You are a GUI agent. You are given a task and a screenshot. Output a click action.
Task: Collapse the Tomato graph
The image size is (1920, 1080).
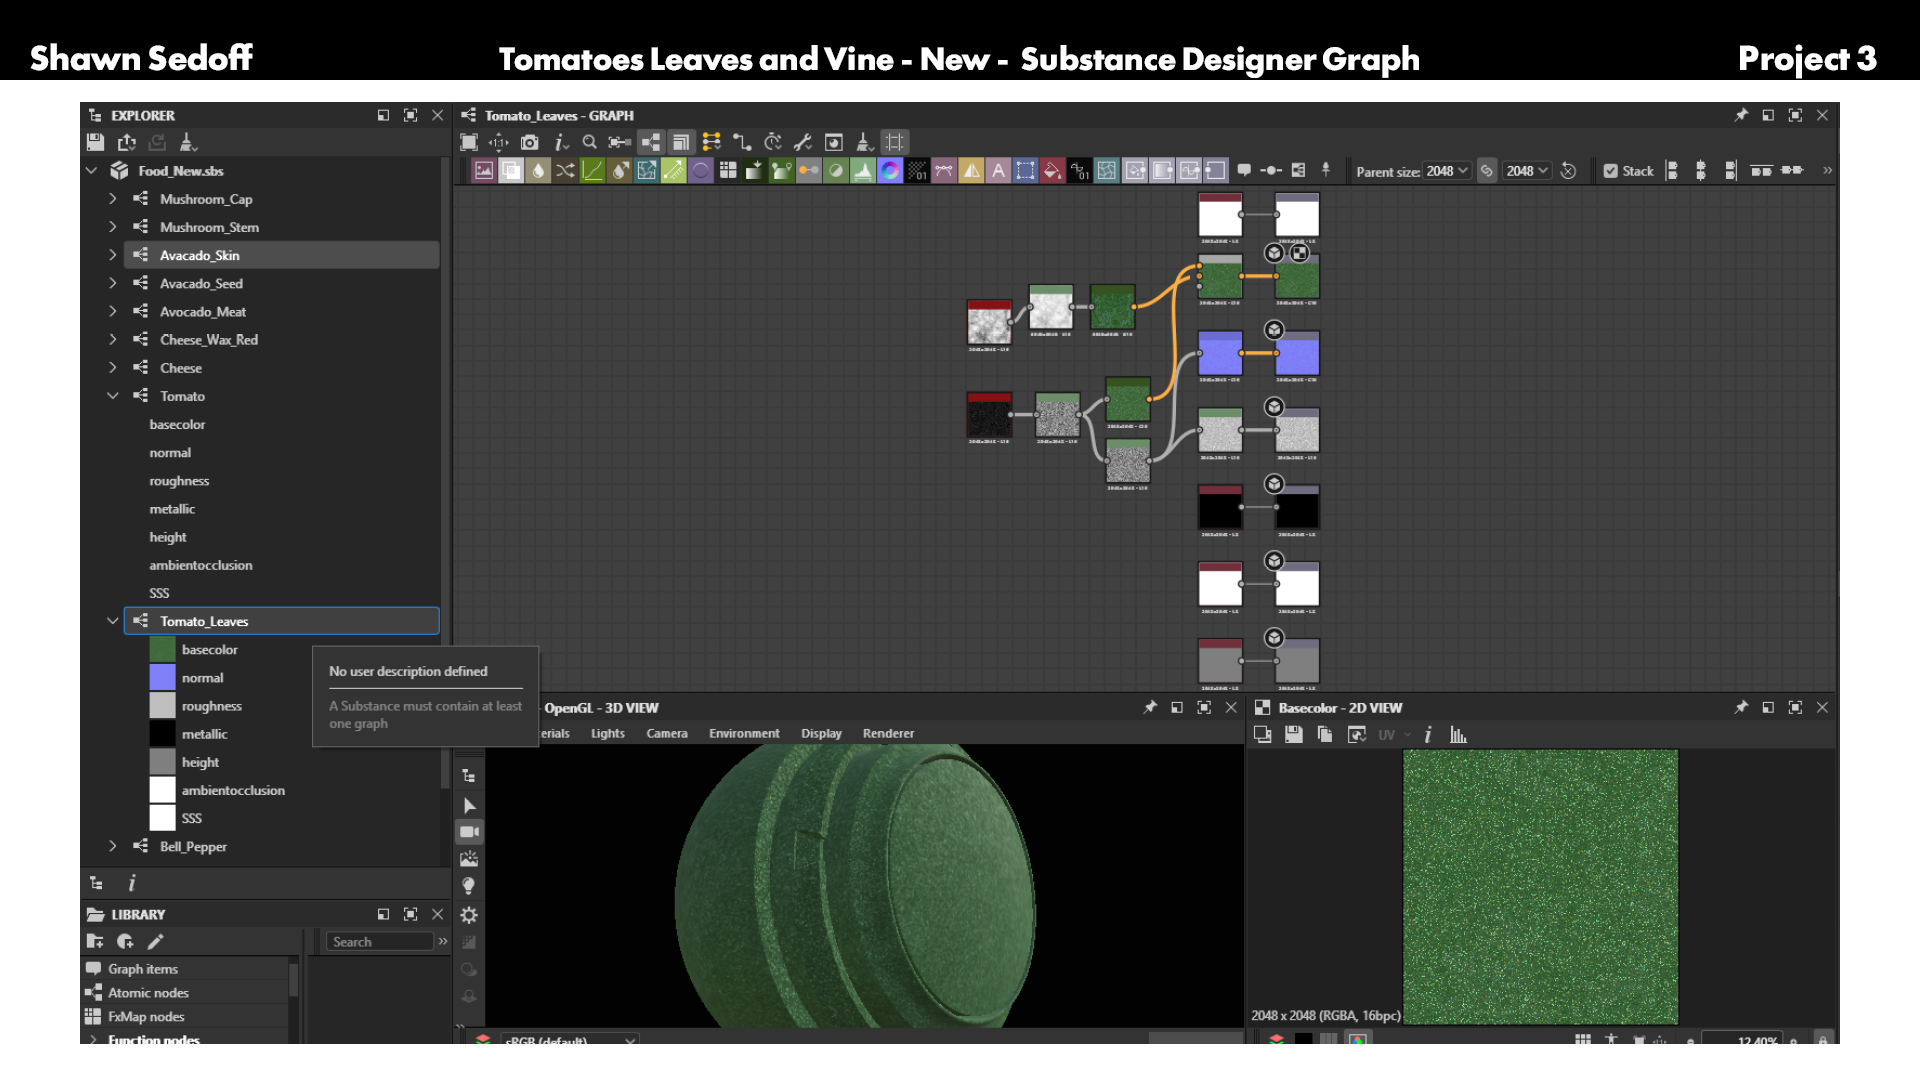pyautogui.click(x=113, y=396)
